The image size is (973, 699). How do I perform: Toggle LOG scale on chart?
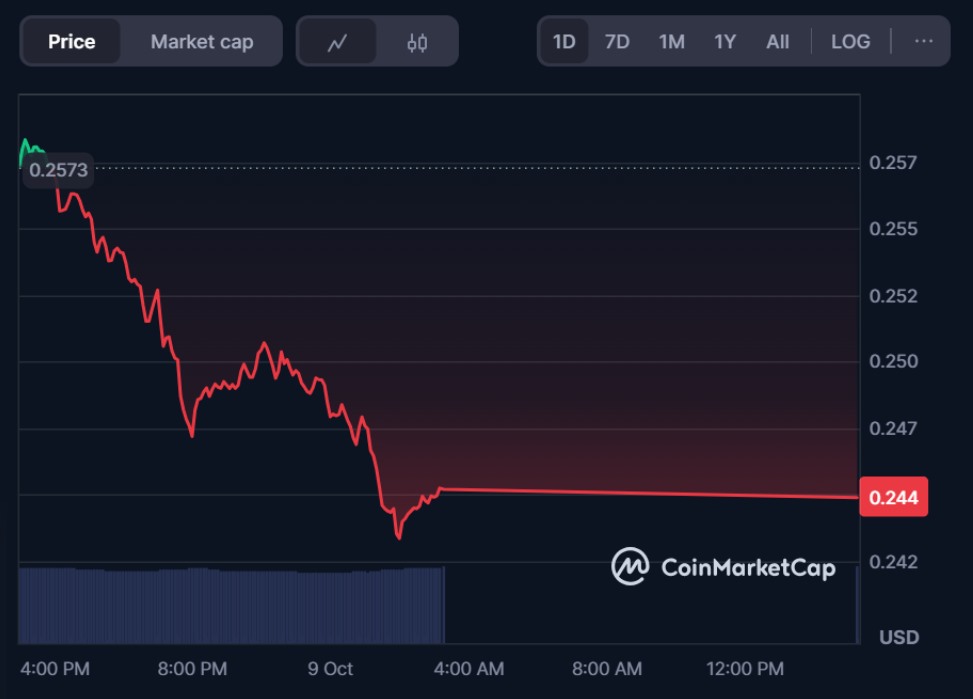[851, 42]
